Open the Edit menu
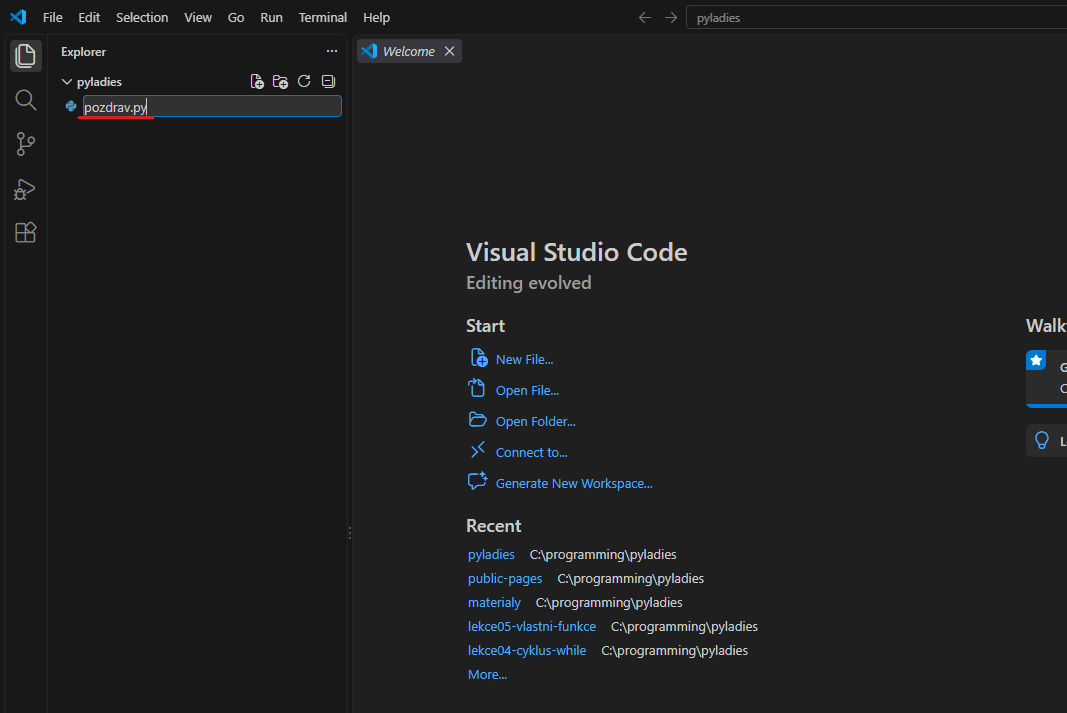 89,18
